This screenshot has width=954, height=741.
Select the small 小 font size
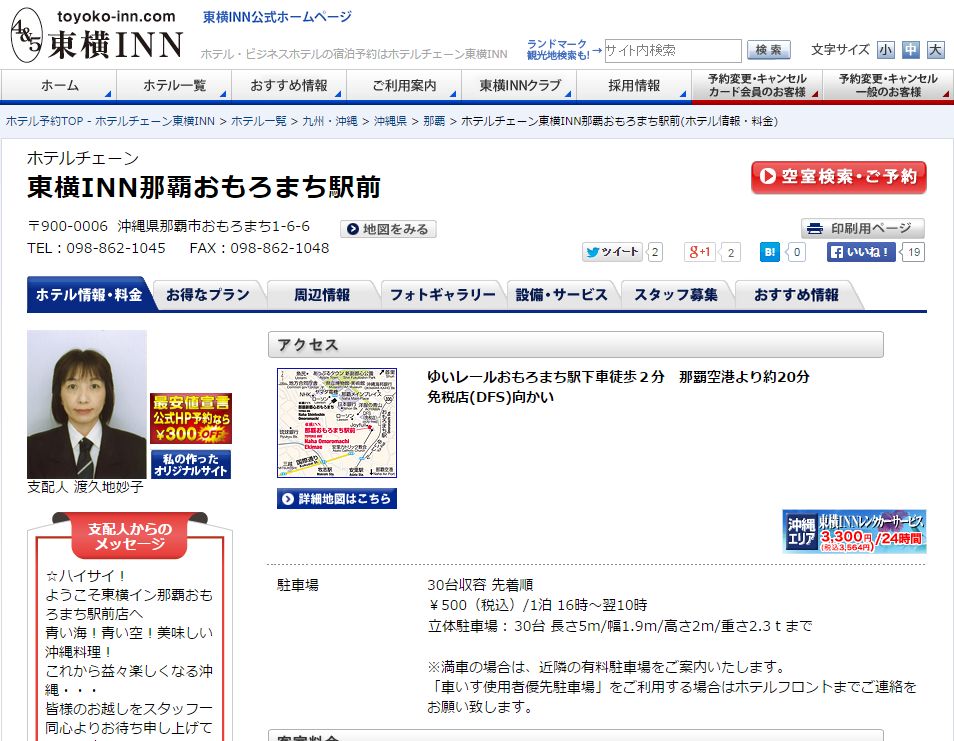pyautogui.click(x=886, y=50)
